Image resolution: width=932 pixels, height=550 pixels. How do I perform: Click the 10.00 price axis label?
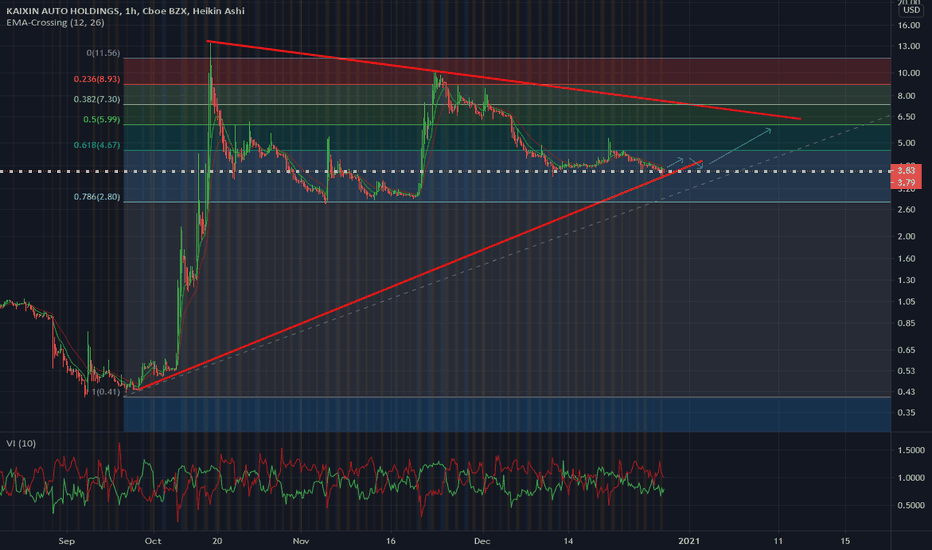click(x=909, y=73)
